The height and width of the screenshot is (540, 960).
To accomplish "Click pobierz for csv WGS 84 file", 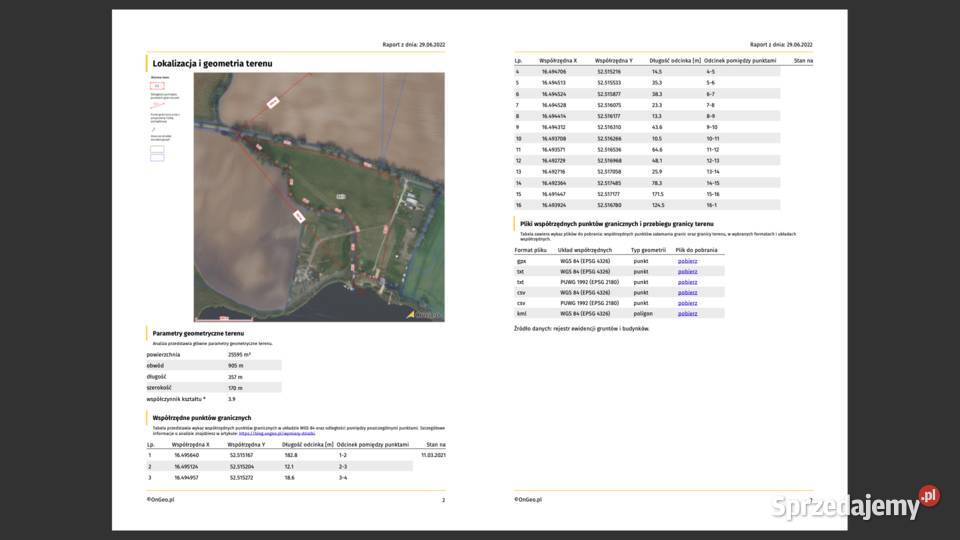I will tap(687, 292).
